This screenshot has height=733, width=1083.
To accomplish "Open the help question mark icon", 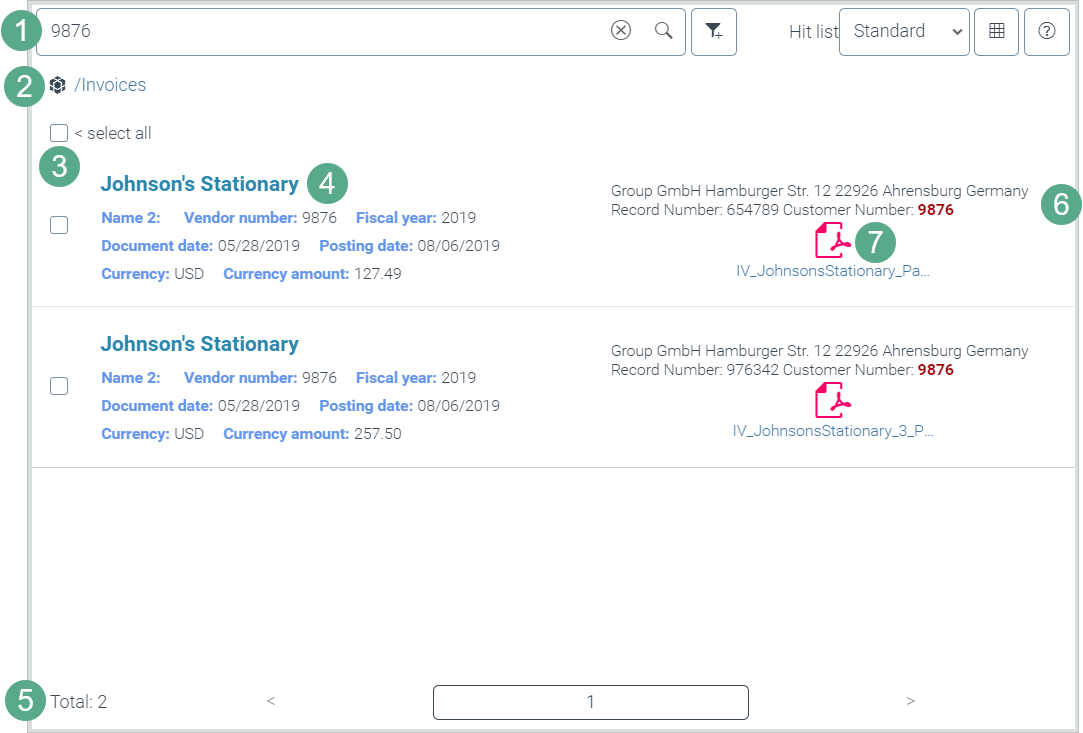I will pos(1047,32).
